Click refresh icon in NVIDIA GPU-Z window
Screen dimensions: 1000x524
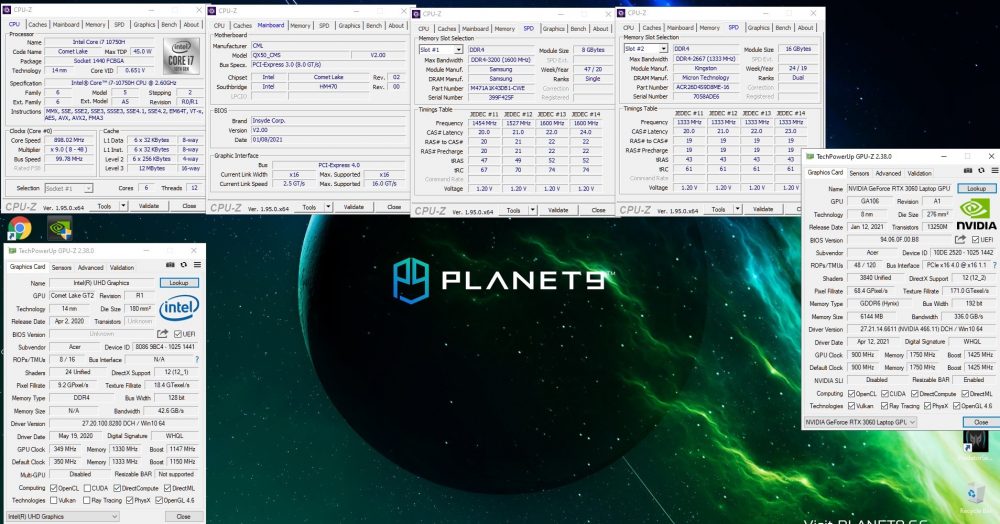[981, 170]
